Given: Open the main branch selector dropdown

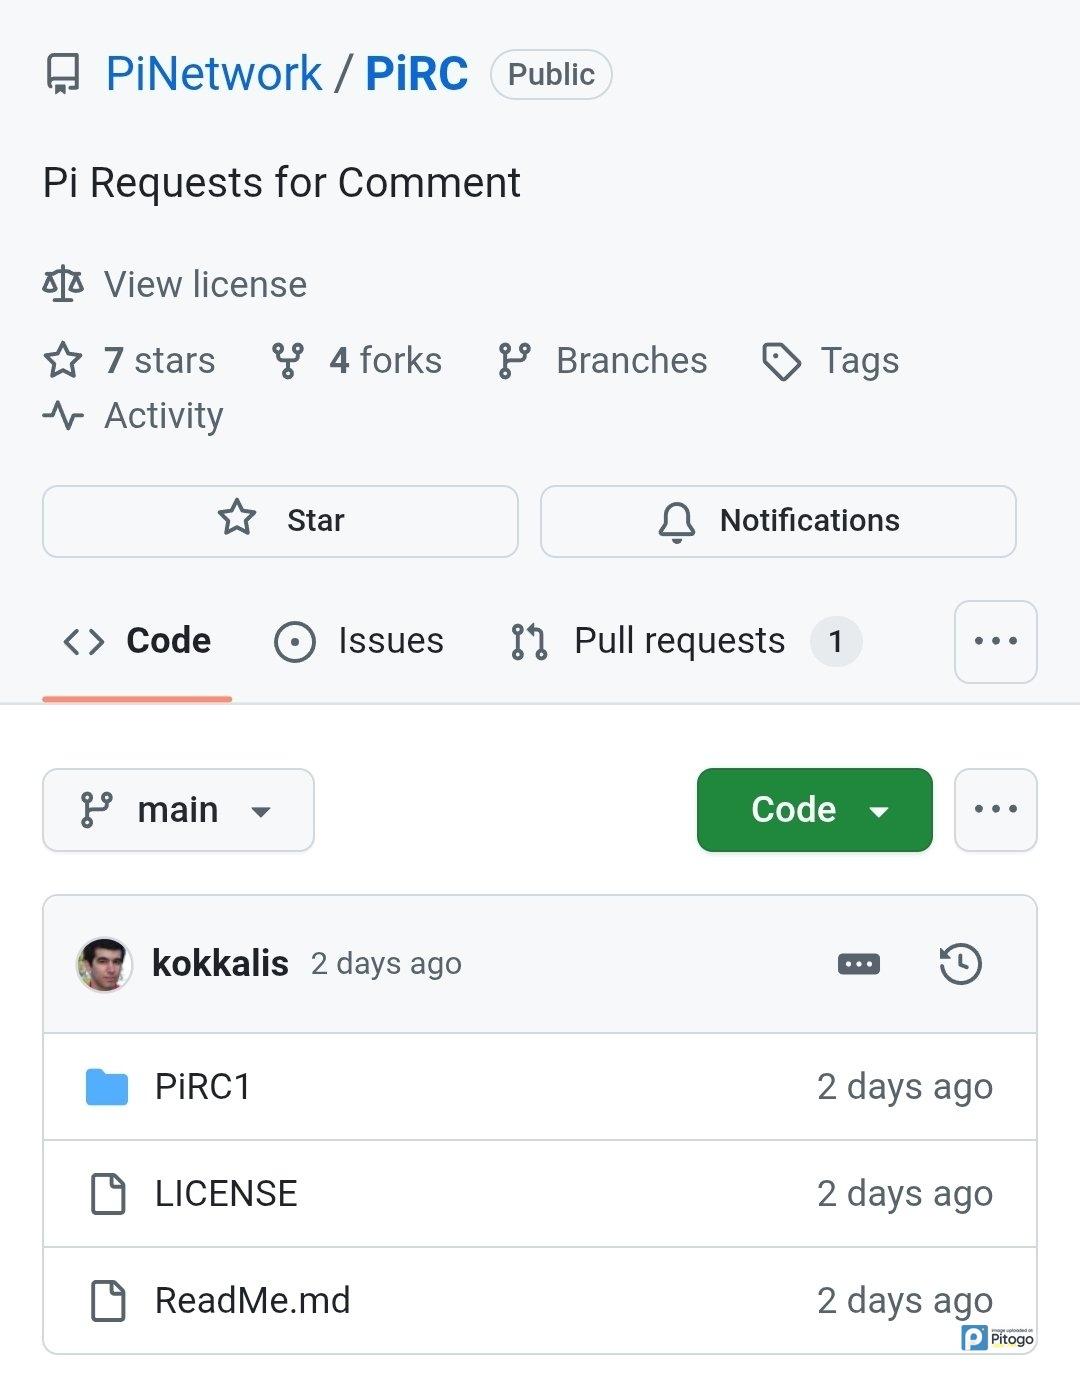Looking at the screenshot, I should (x=178, y=810).
